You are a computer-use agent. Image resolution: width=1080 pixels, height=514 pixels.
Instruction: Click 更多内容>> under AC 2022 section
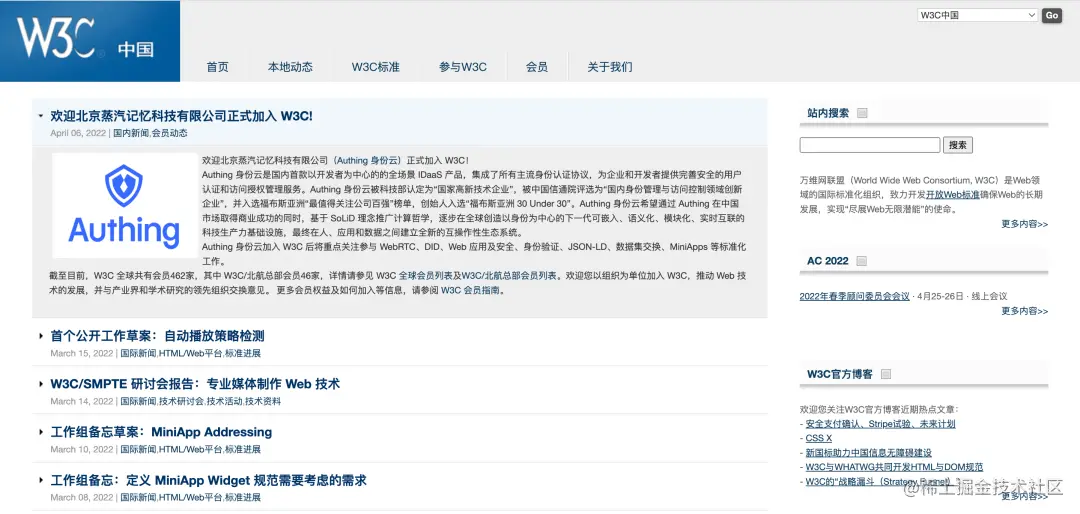(1025, 311)
